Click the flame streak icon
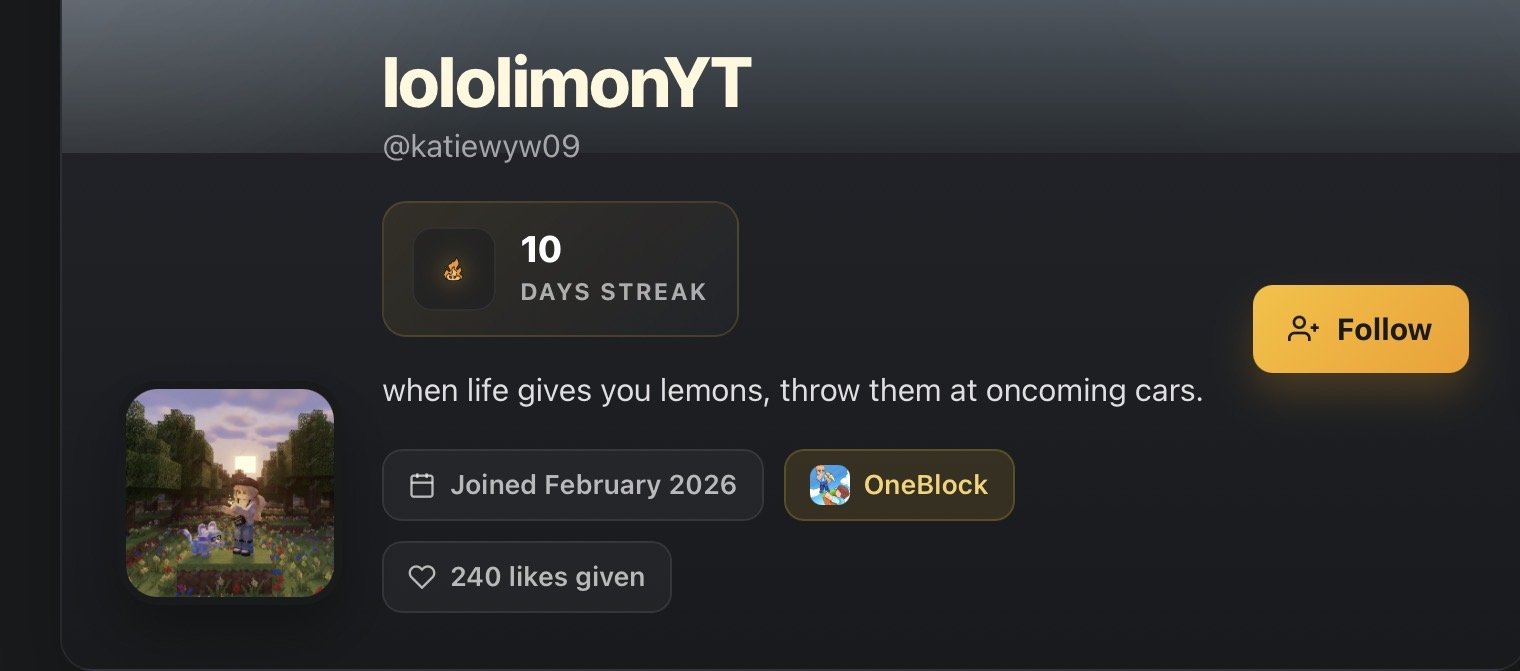The height and width of the screenshot is (671, 1520). pos(453,269)
